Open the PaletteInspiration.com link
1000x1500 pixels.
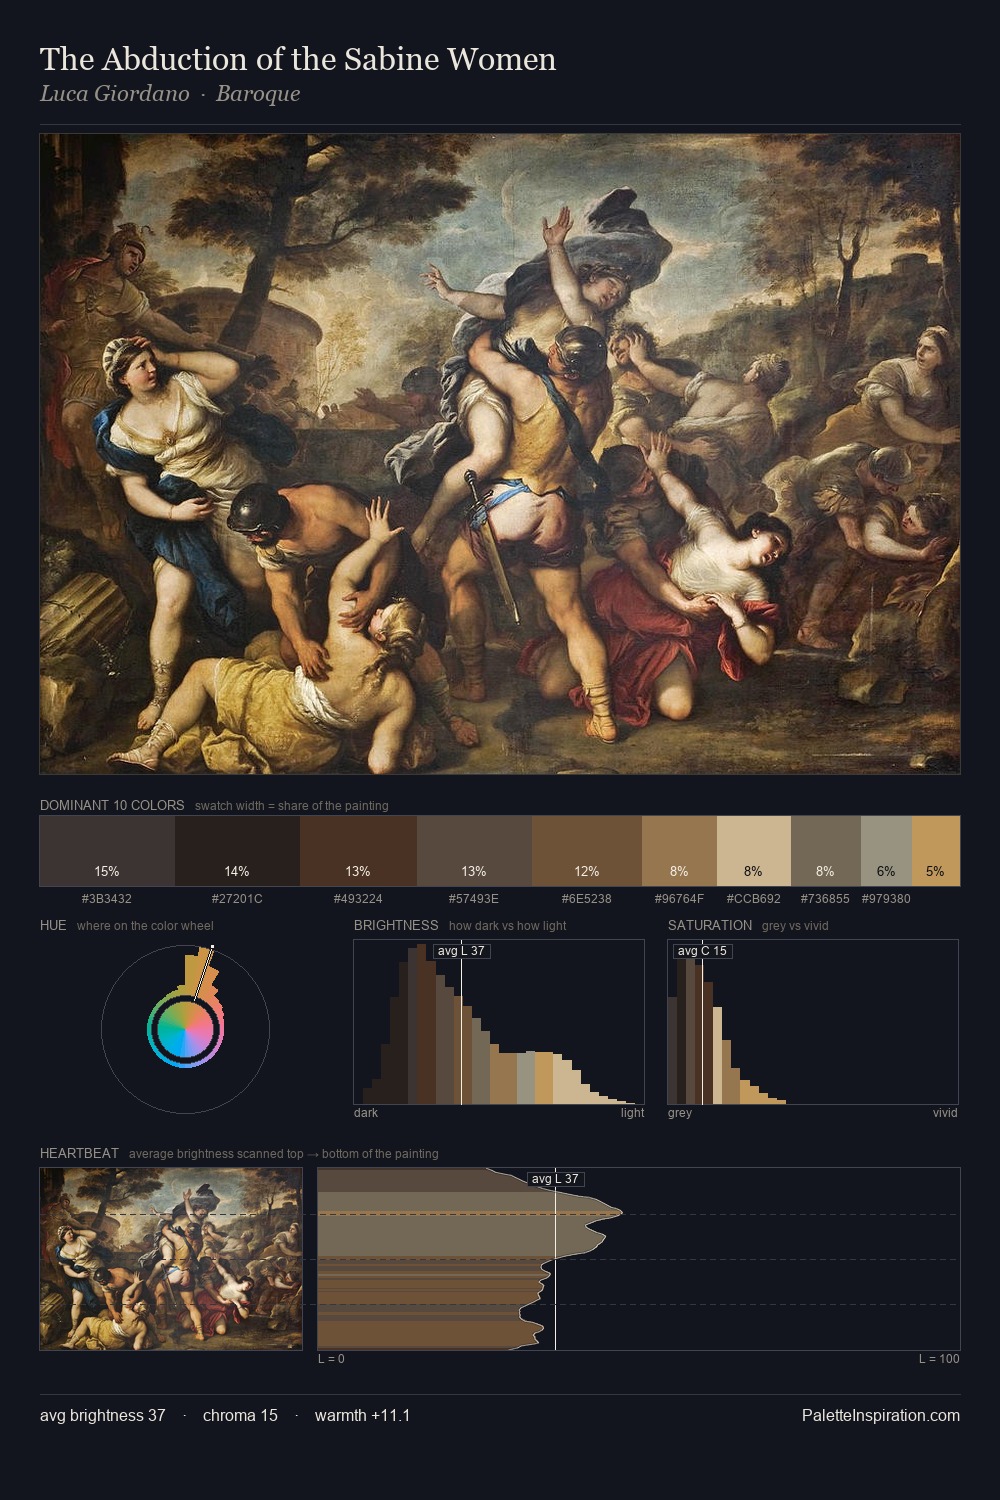pos(881,1415)
